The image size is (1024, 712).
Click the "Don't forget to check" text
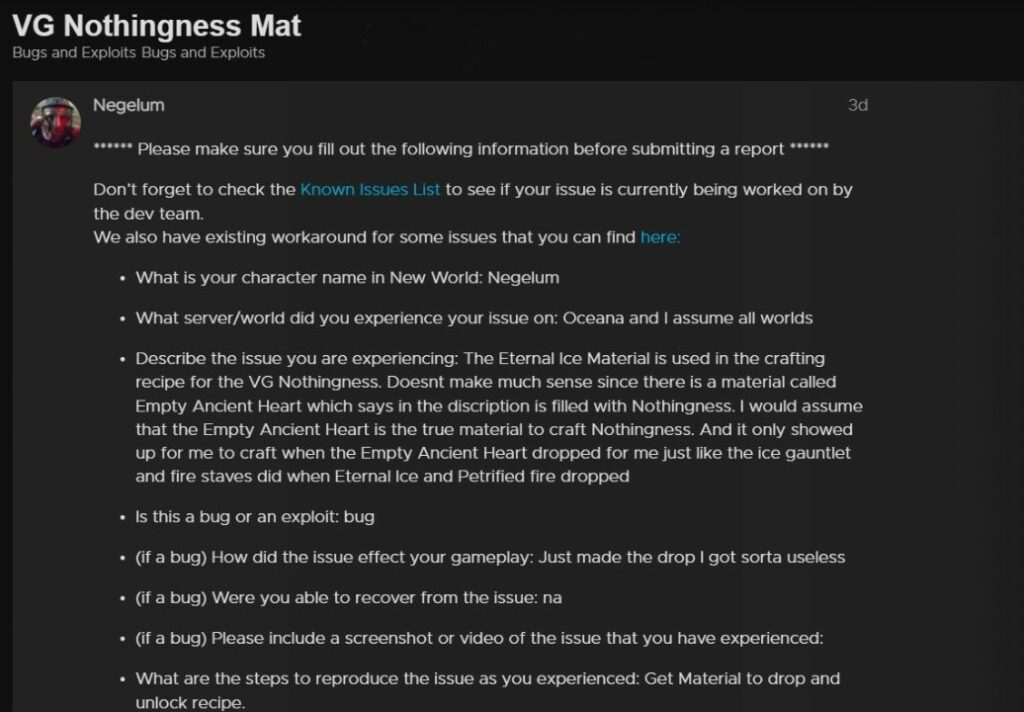[195, 189]
